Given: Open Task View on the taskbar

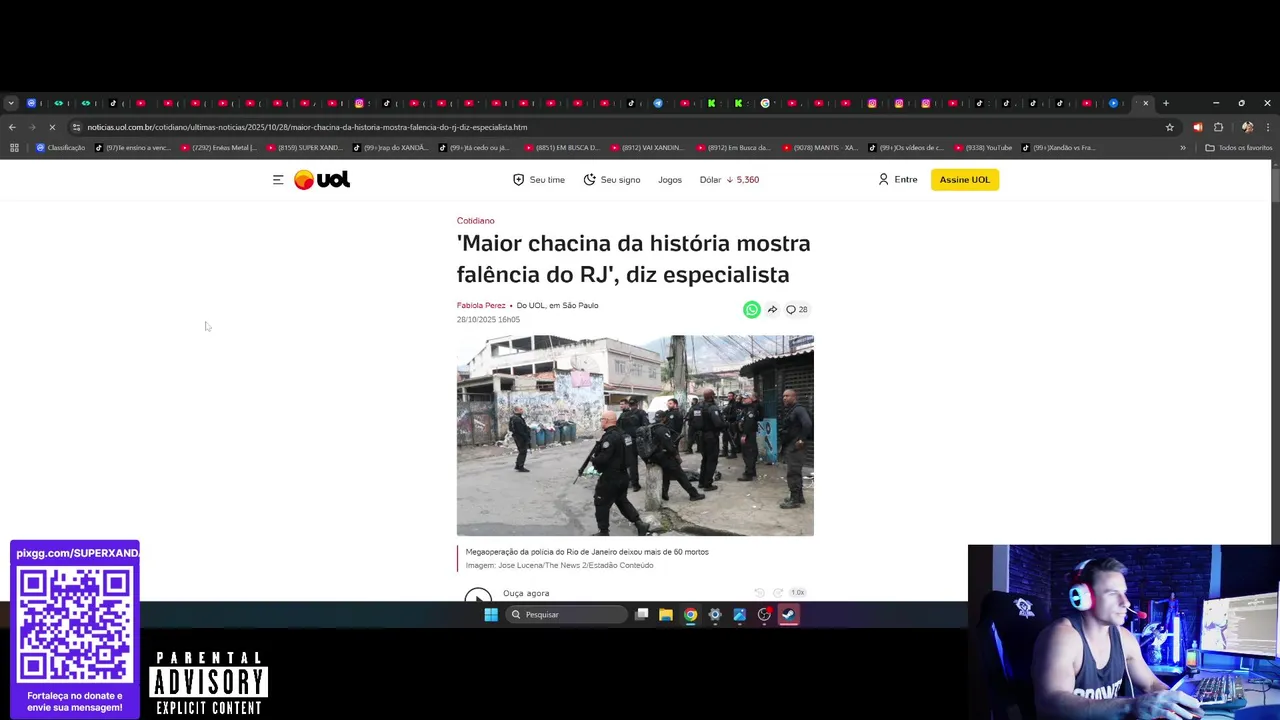Looking at the screenshot, I should click(642, 615).
